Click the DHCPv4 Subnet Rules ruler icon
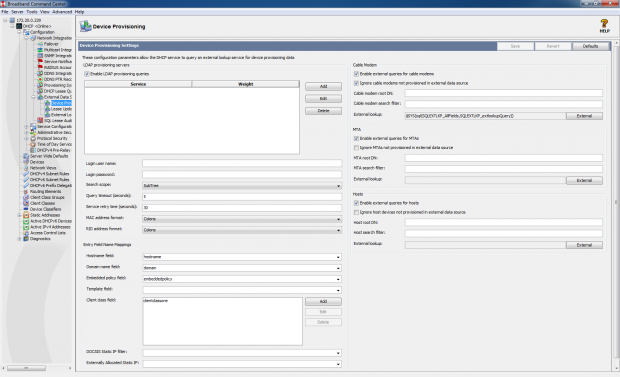The image size is (620, 377). (x=26, y=174)
